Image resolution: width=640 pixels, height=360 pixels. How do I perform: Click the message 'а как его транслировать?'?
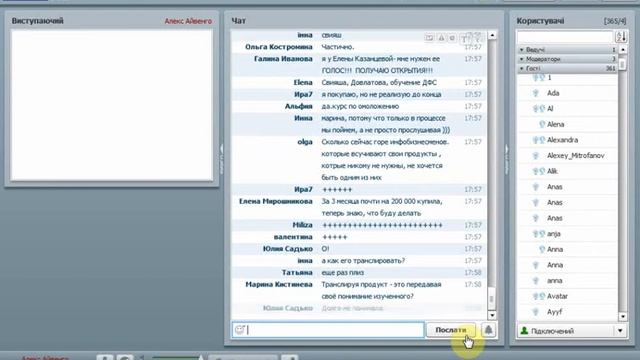pos(363,260)
